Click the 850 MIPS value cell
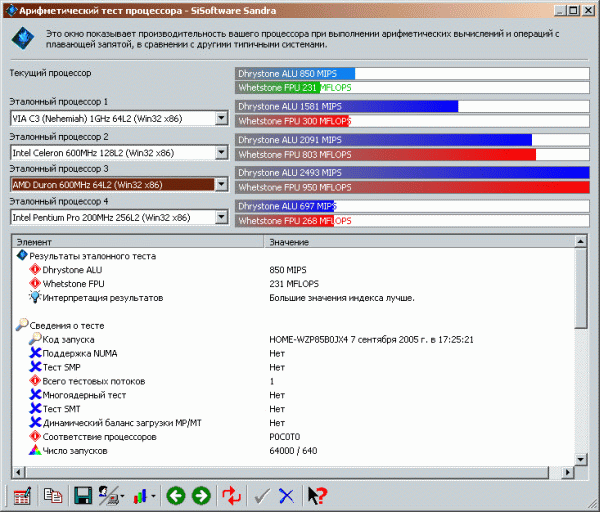600x512 pixels. point(288,270)
